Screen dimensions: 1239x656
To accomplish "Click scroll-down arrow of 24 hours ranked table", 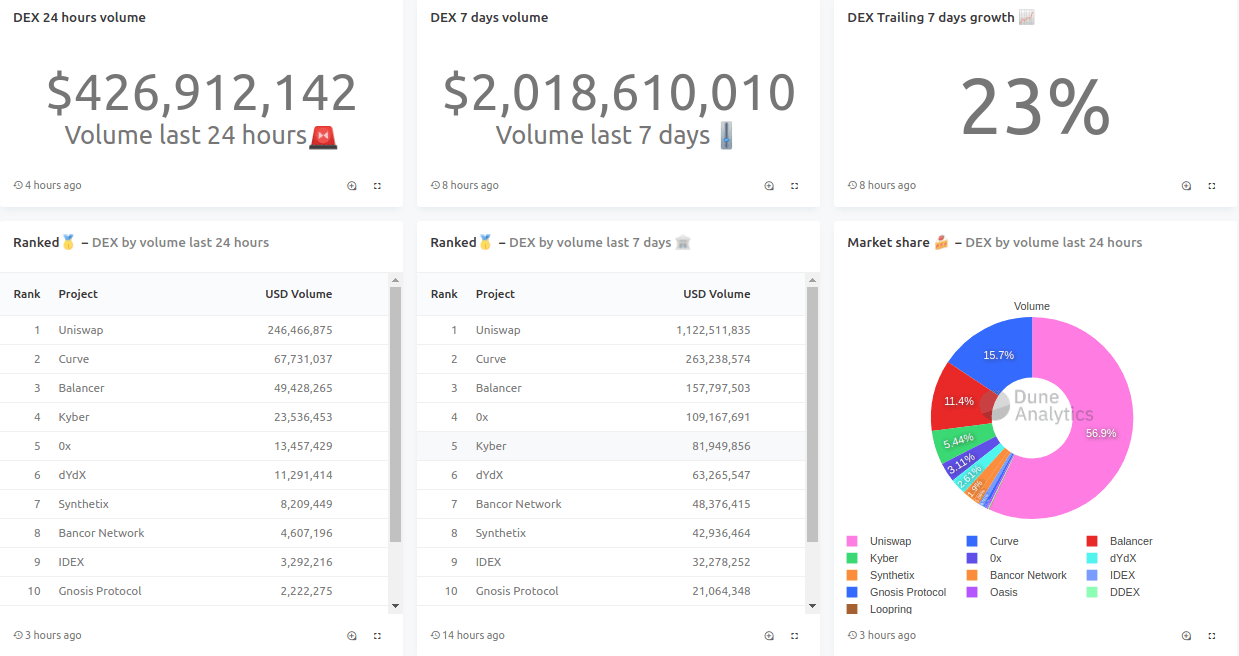I will click(x=395, y=605).
